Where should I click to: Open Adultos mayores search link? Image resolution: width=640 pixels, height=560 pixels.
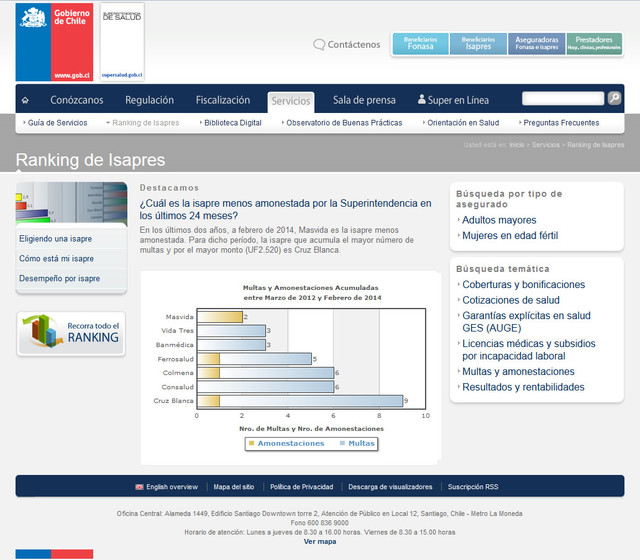tap(499, 220)
